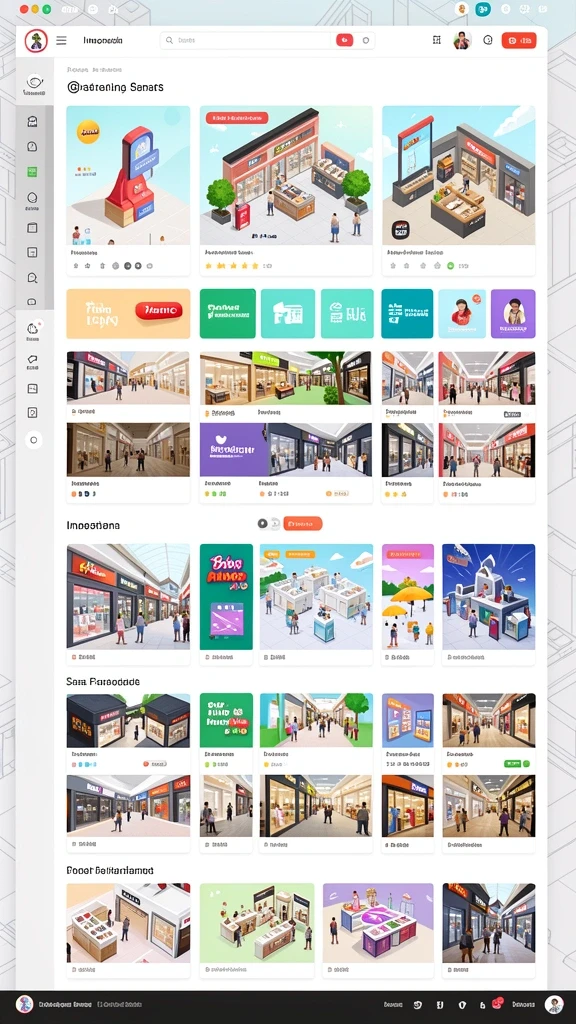Click the small avatar in the OS menu bar
The height and width of the screenshot is (1024, 576).
click(x=462, y=9)
